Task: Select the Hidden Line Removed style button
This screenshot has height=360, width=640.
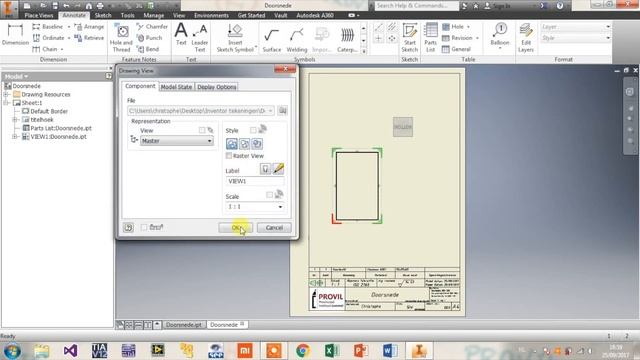Action: tap(244, 144)
